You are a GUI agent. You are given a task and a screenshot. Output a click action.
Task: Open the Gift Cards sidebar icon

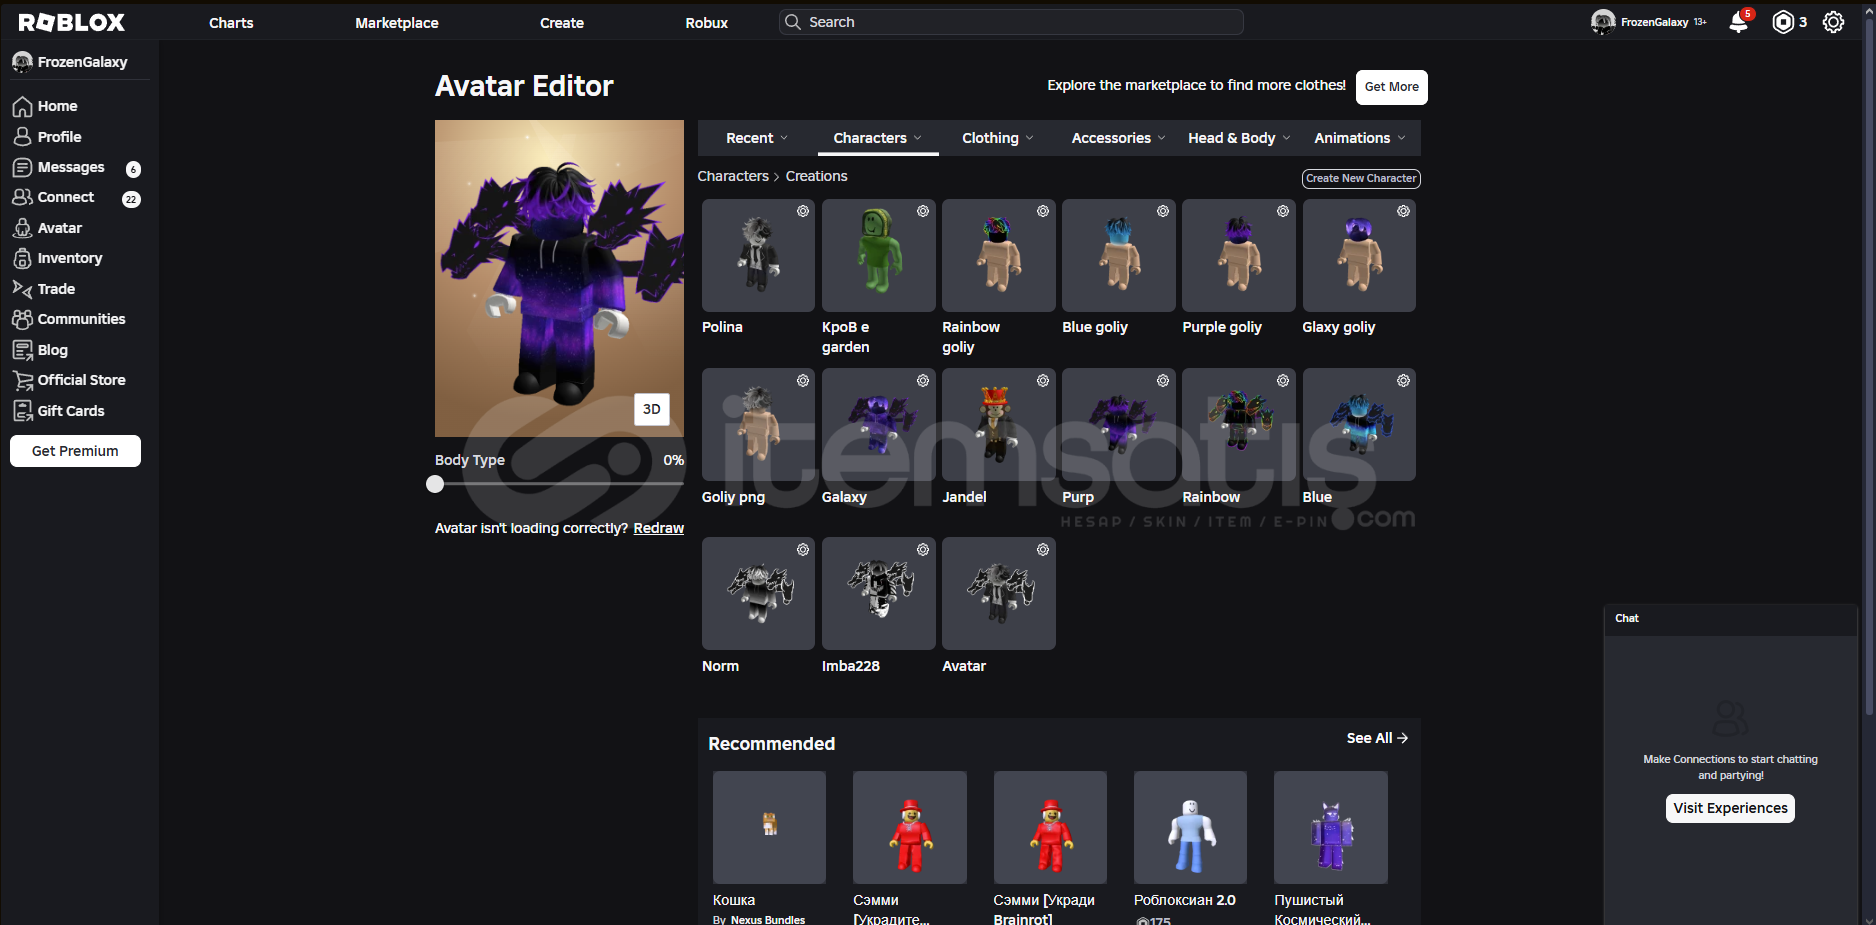click(x=22, y=411)
